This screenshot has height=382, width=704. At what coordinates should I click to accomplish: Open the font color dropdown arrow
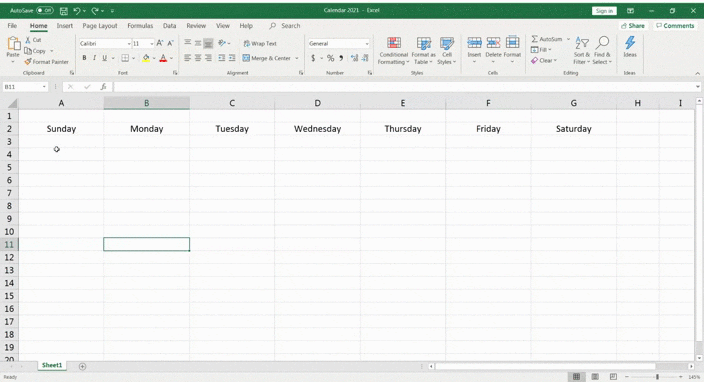coord(172,58)
